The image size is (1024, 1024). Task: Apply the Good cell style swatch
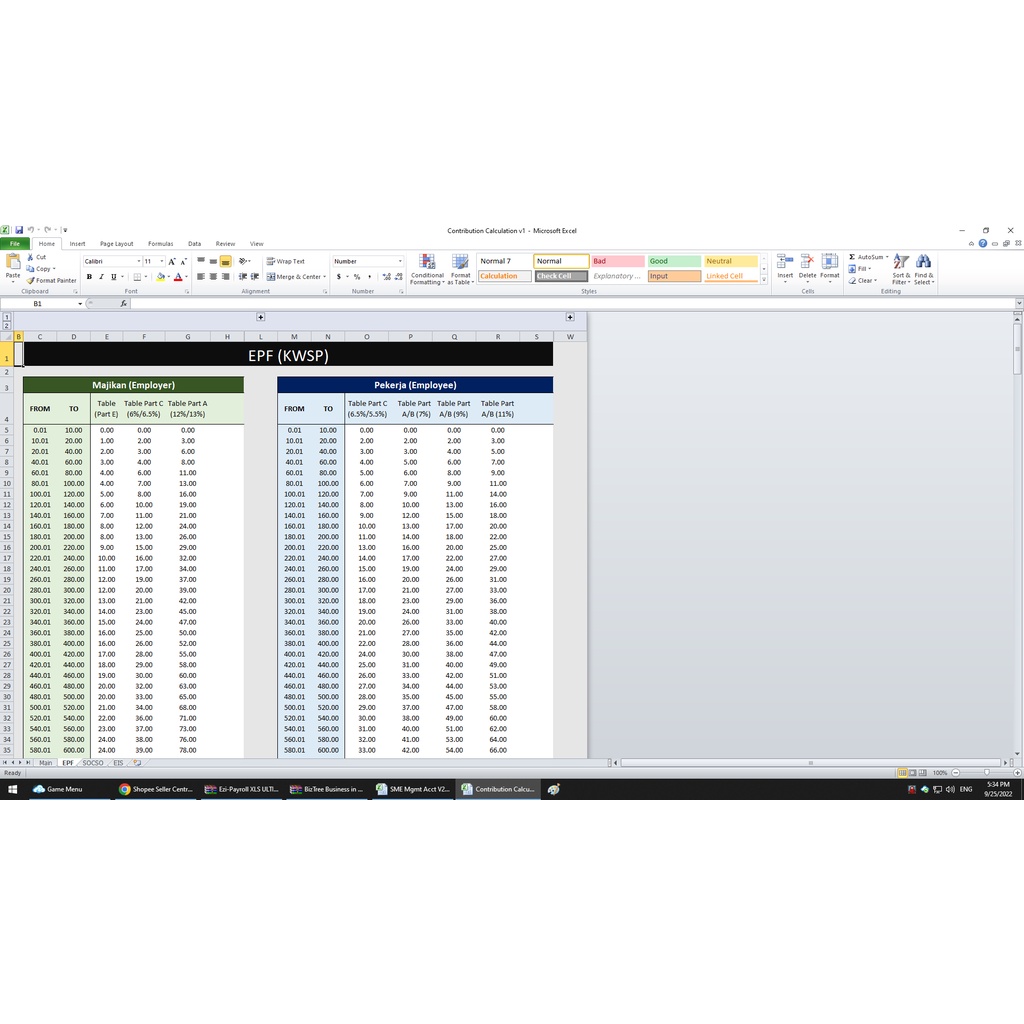(673, 261)
